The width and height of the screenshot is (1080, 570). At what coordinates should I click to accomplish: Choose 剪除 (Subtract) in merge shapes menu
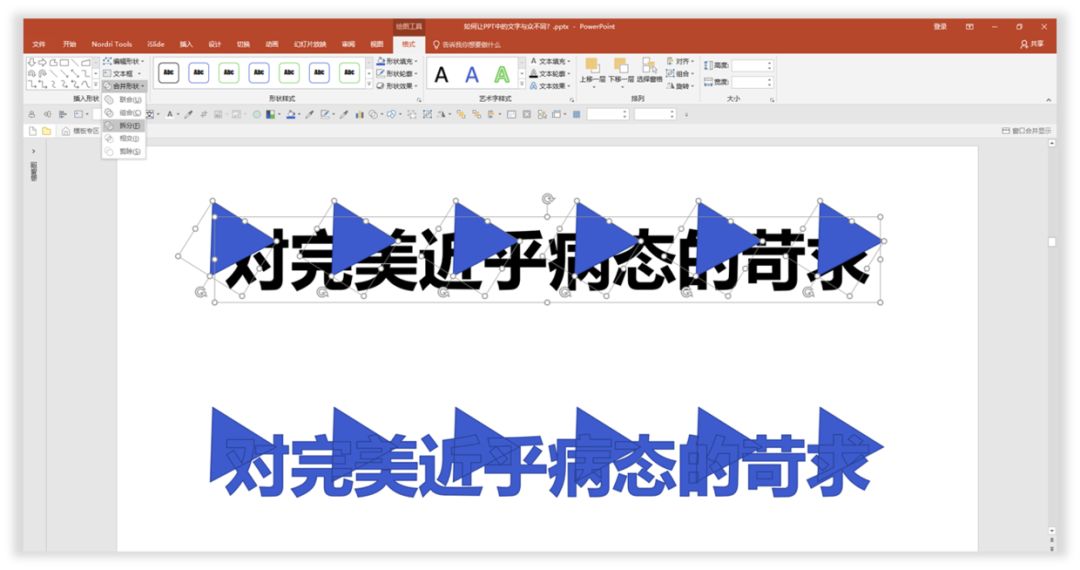click(124, 151)
